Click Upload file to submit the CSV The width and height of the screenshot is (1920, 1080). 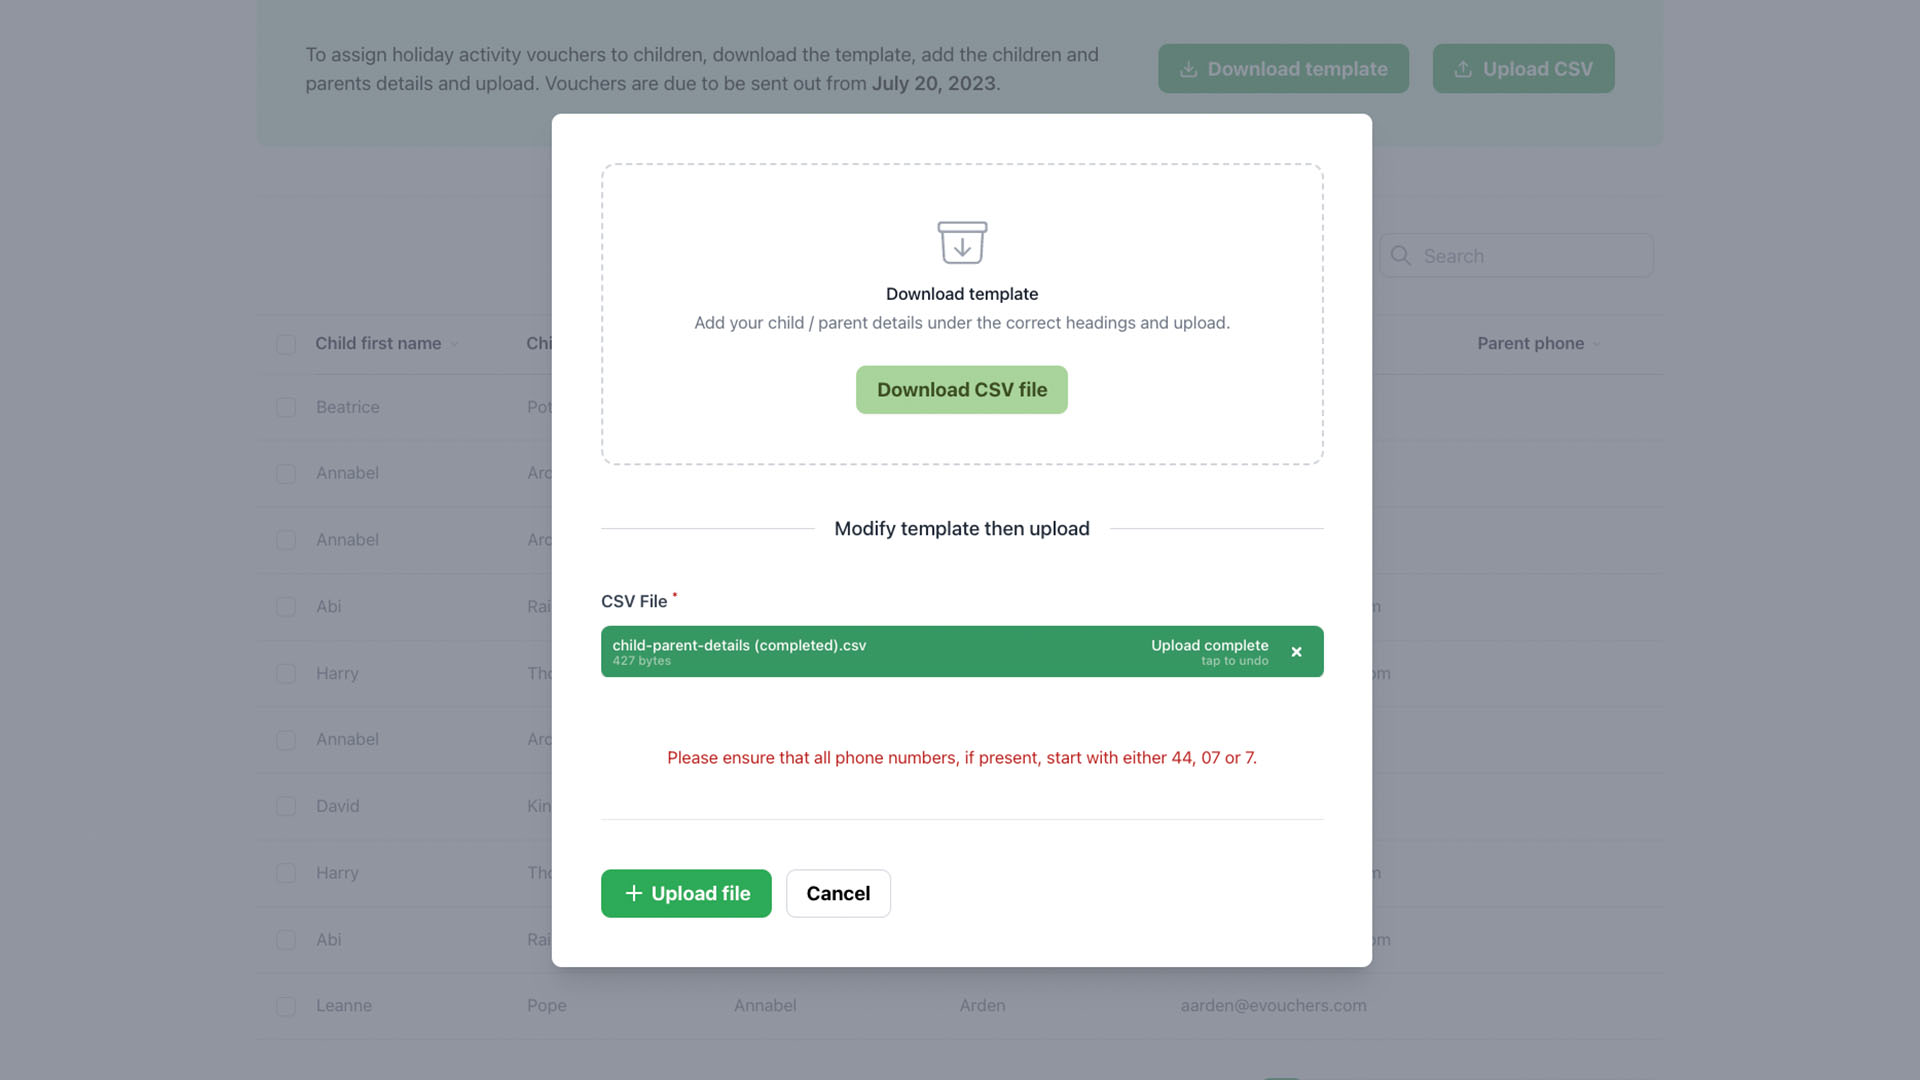(686, 893)
